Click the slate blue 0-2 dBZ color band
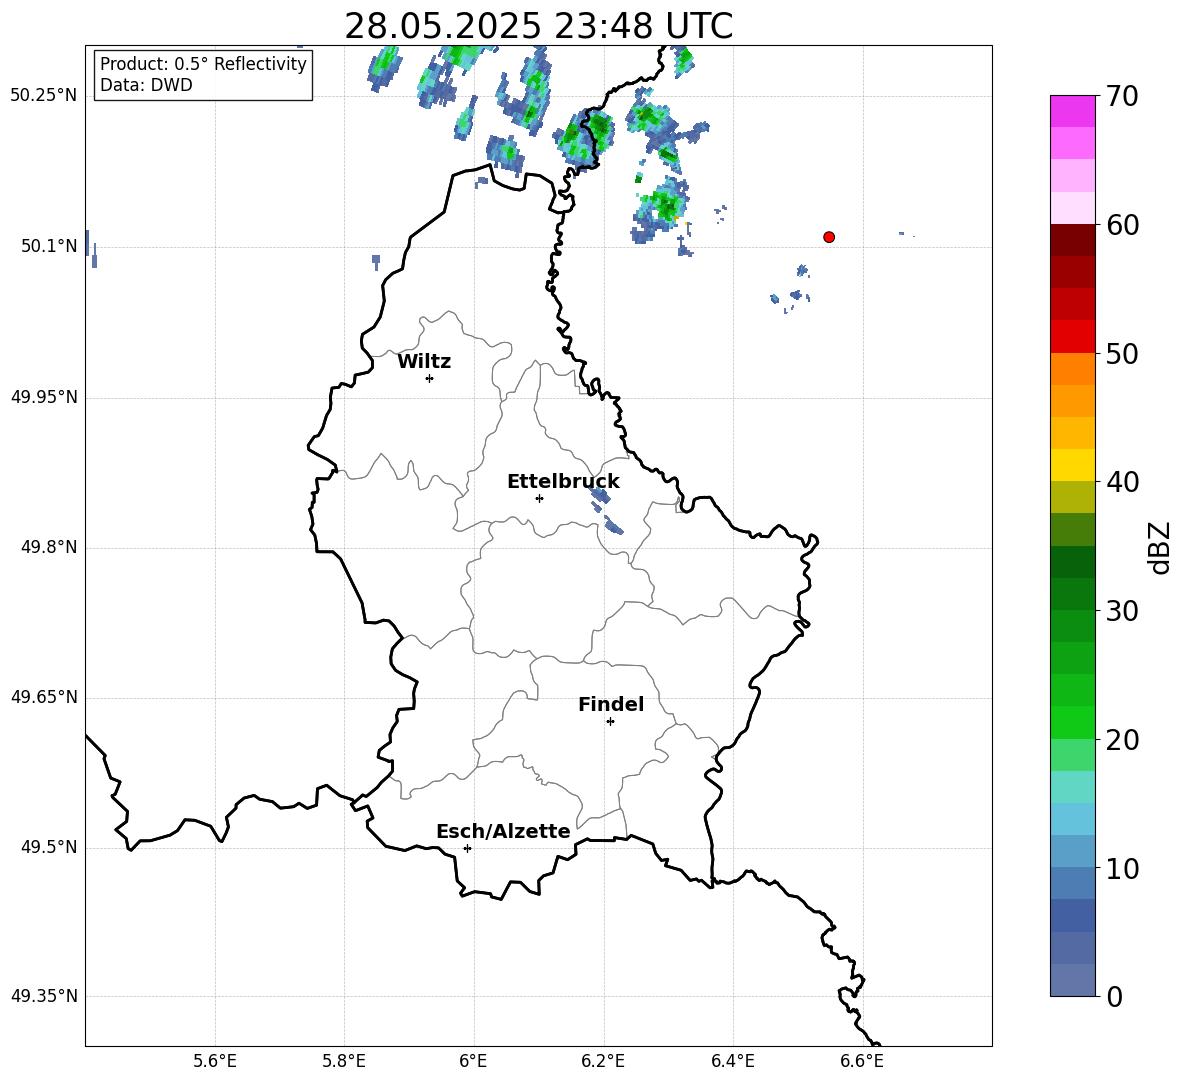This screenshot has height=1081, width=1184. coord(1072,981)
